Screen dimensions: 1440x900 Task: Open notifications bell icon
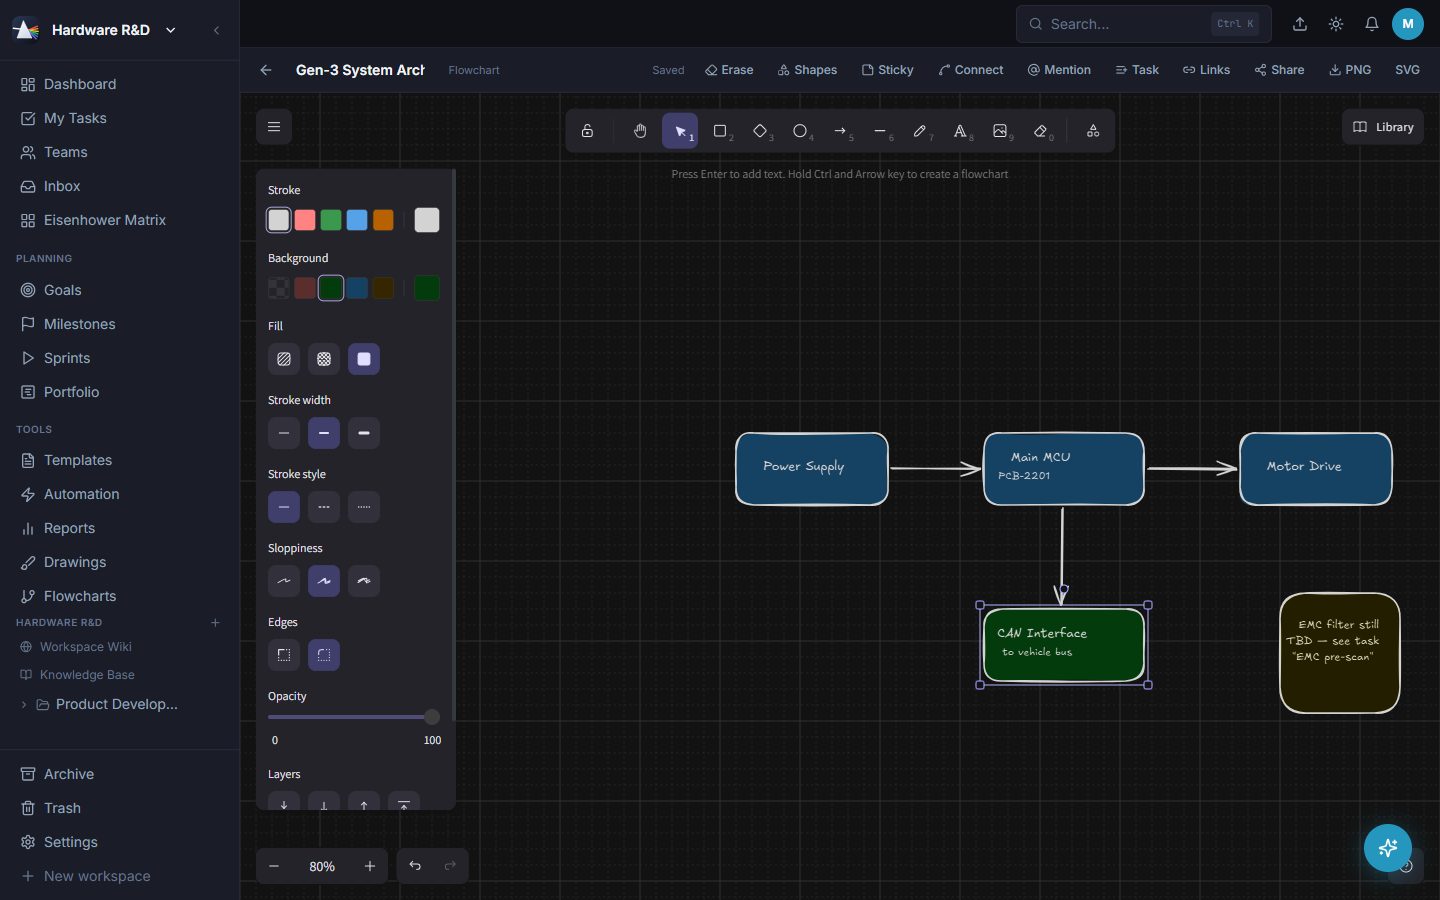coord(1372,24)
